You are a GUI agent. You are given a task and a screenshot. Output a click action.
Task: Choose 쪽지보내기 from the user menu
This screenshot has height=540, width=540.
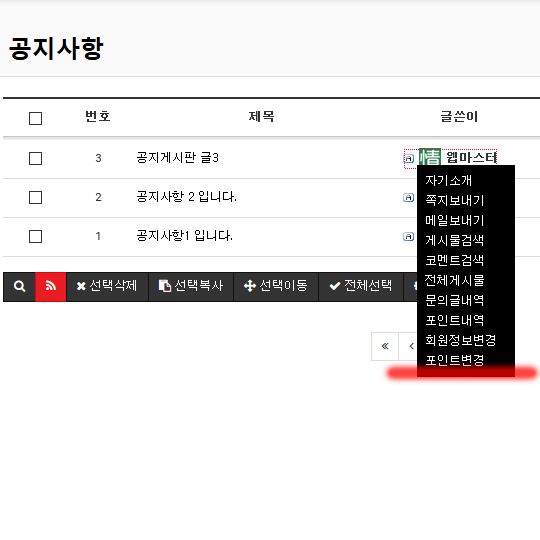tap(455, 200)
